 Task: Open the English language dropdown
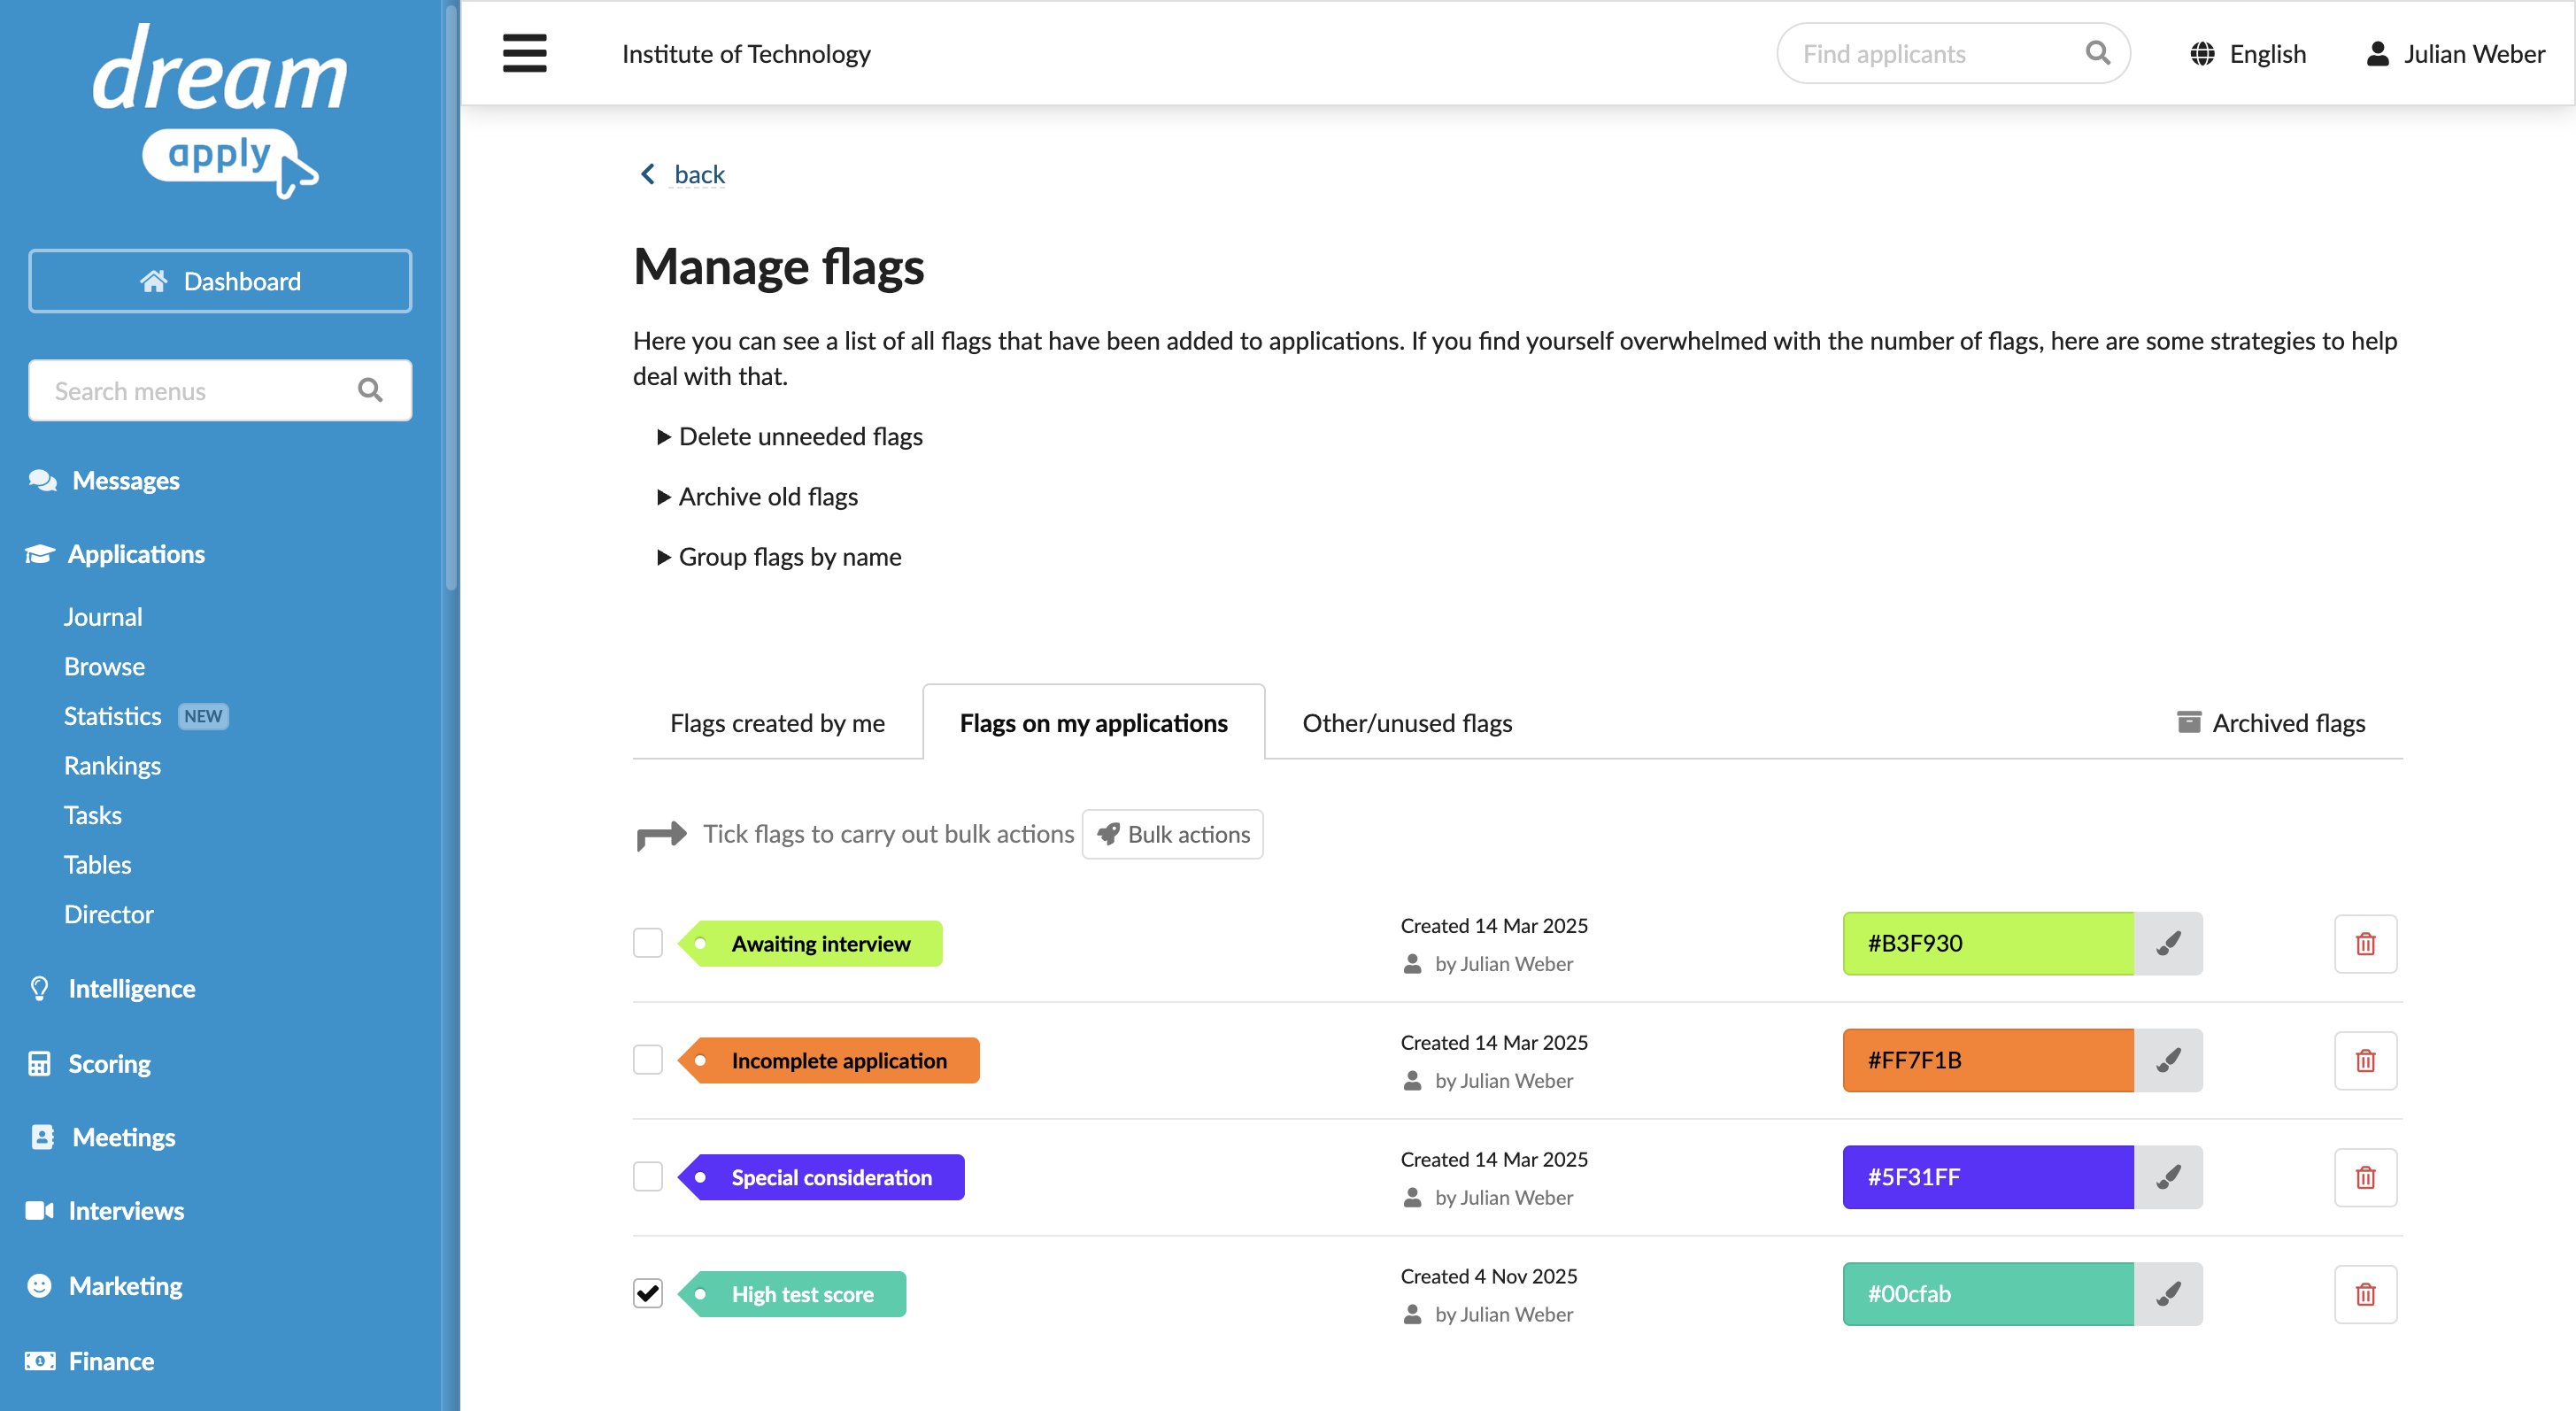tap(2248, 54)
